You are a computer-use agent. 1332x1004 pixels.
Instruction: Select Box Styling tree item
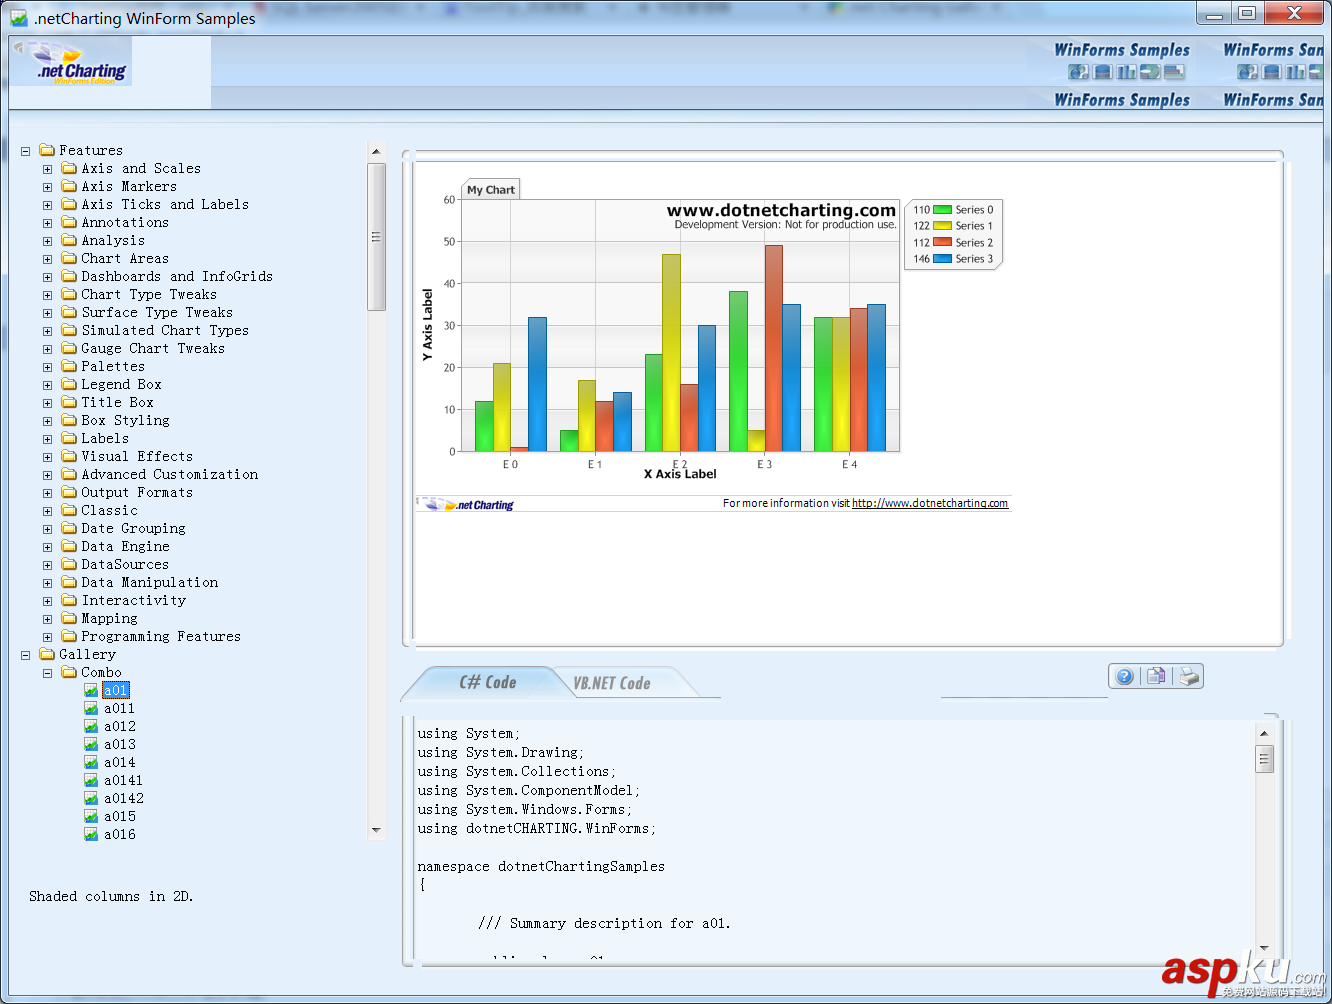coord(125,420)
